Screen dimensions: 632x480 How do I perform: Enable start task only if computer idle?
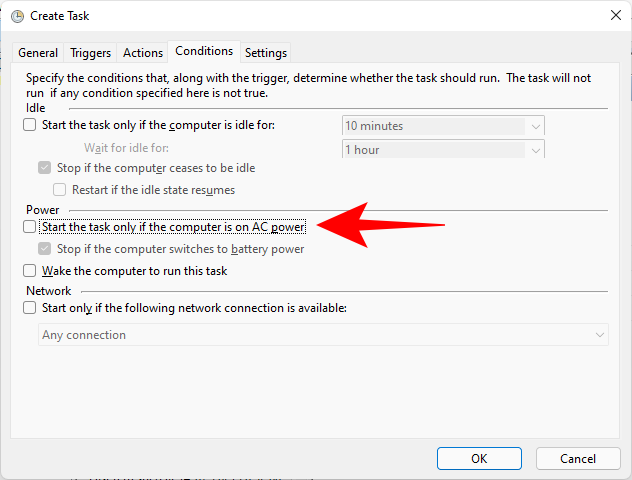30,125
